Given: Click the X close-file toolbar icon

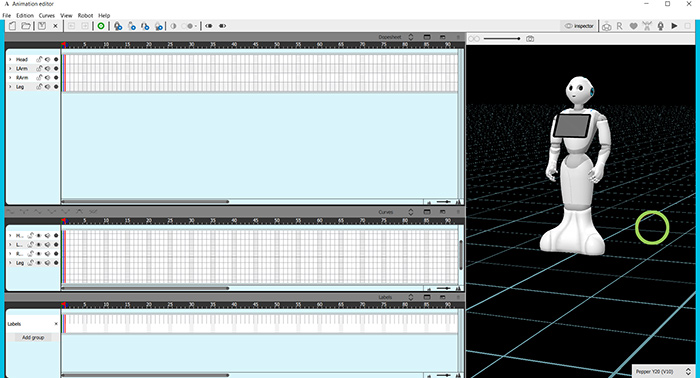Looking at the screenshot, I should click(x=55, y=26).
